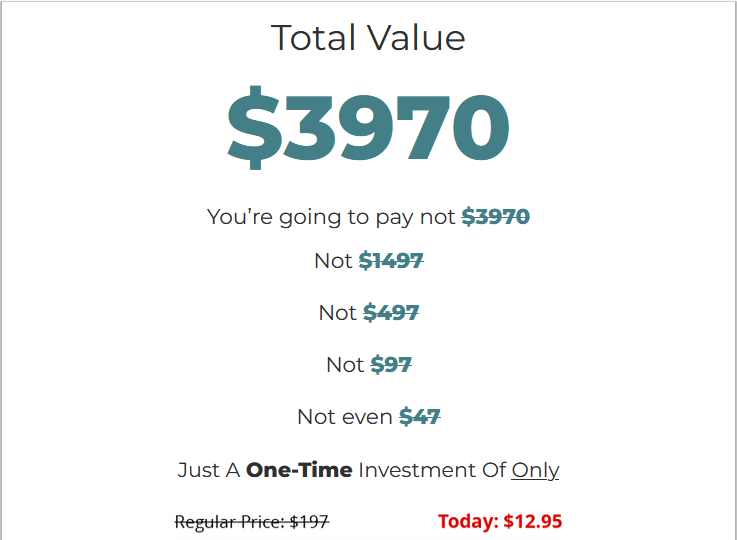Click the struck-through "Regular Price: $197" text
737x540 pixels.
(252, 521)
